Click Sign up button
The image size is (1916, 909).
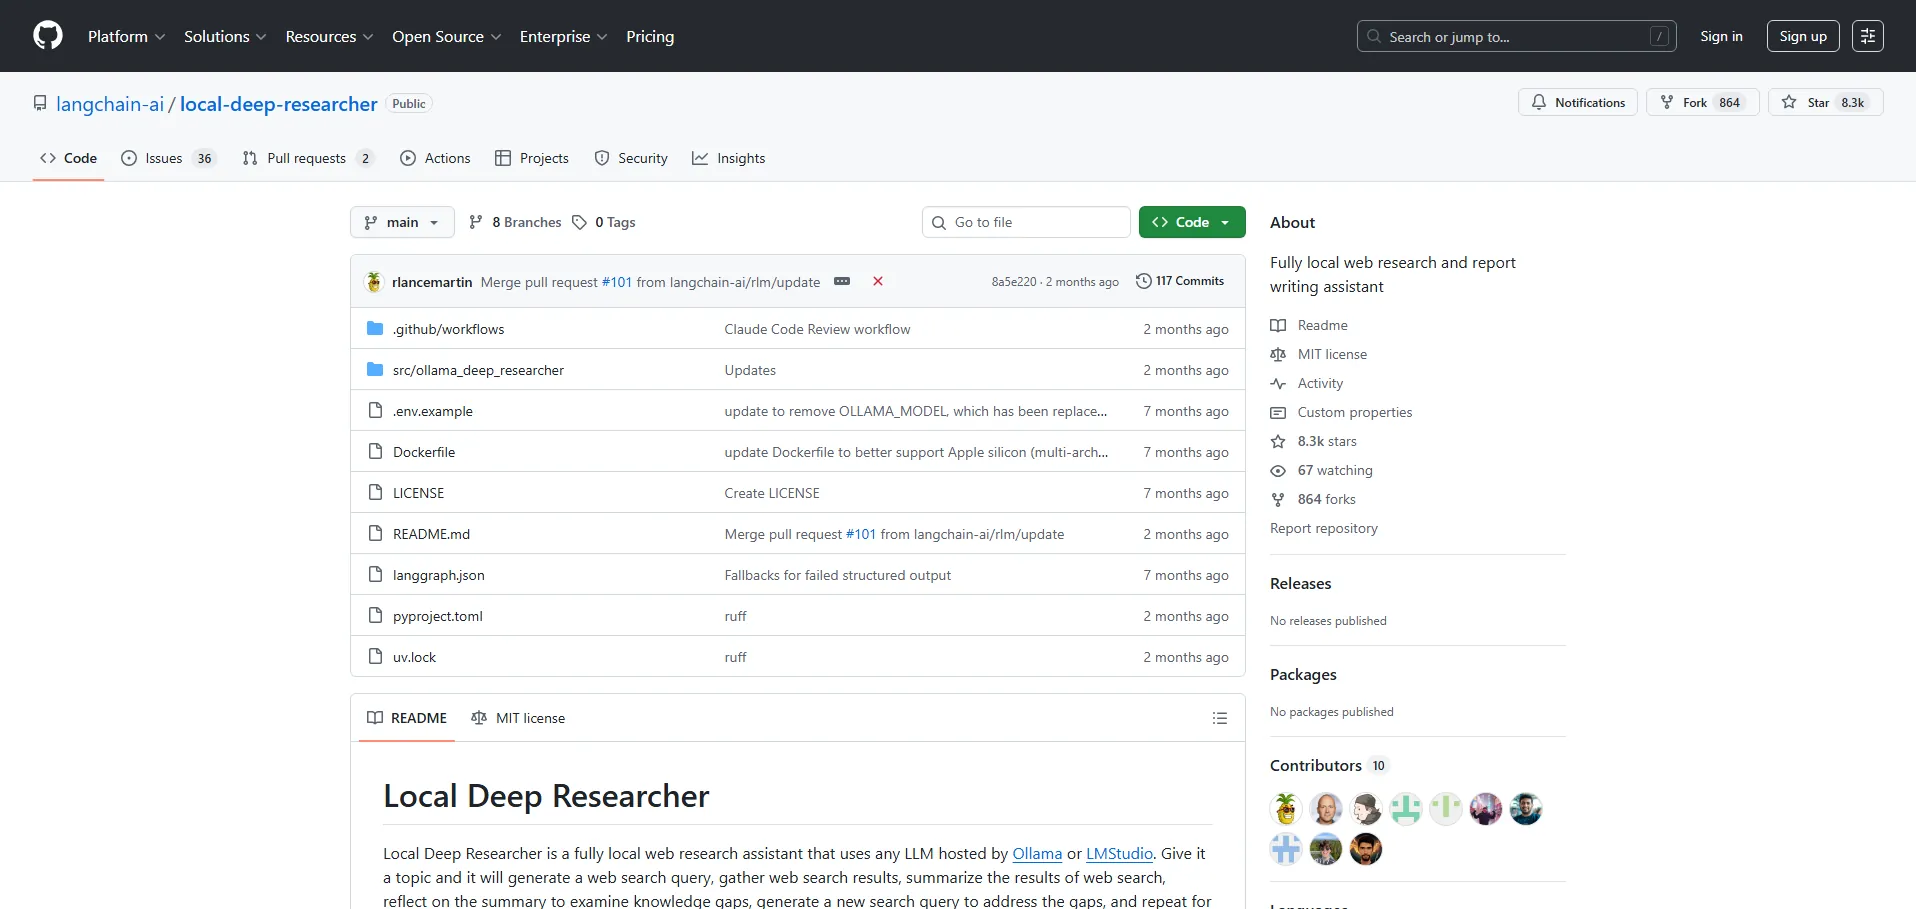(x=1802, y=36)
